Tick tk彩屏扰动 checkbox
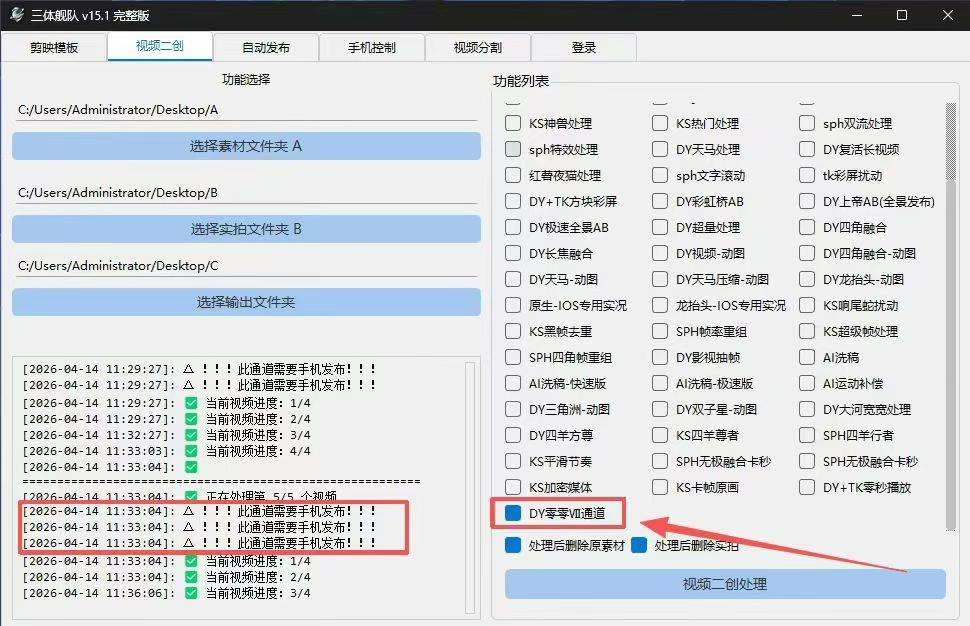Image resolution: width=970 pixels, height=626 pixels. tap(807, 175)
